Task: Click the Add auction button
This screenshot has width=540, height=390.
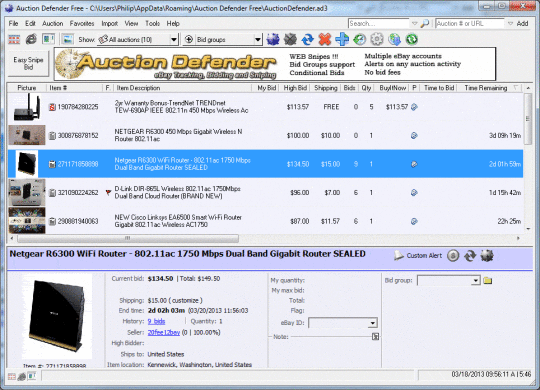Action: (x=522, y=23)
